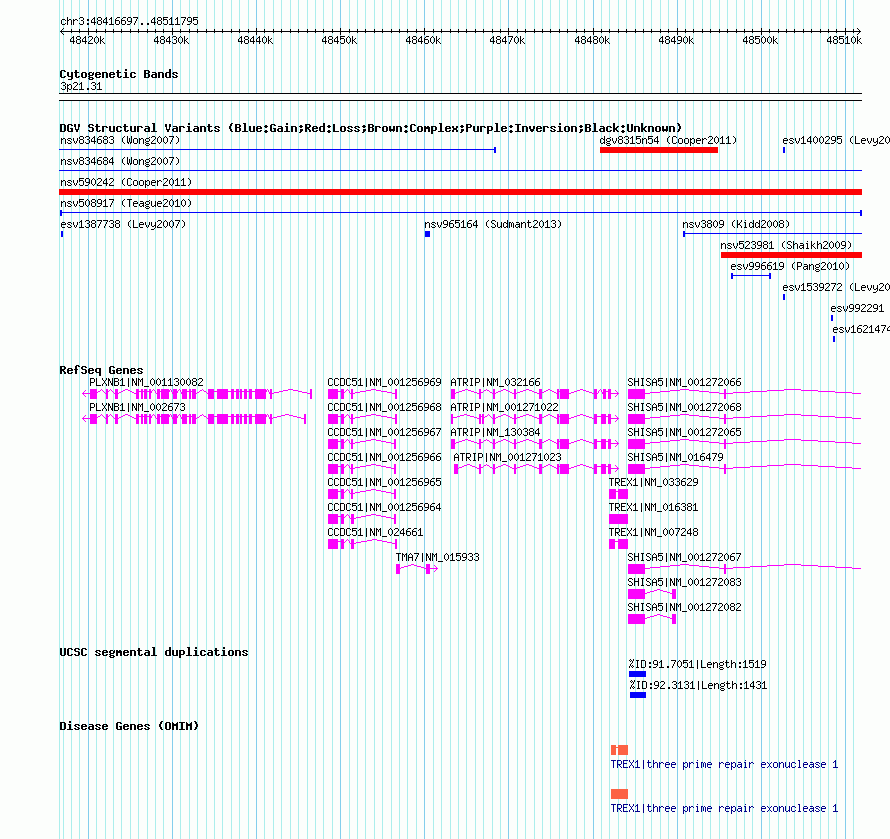Viewport: 890px width, 839px height.
Task: Click CCDC51|NM_024661 transcript label
Action: point(375,532)
